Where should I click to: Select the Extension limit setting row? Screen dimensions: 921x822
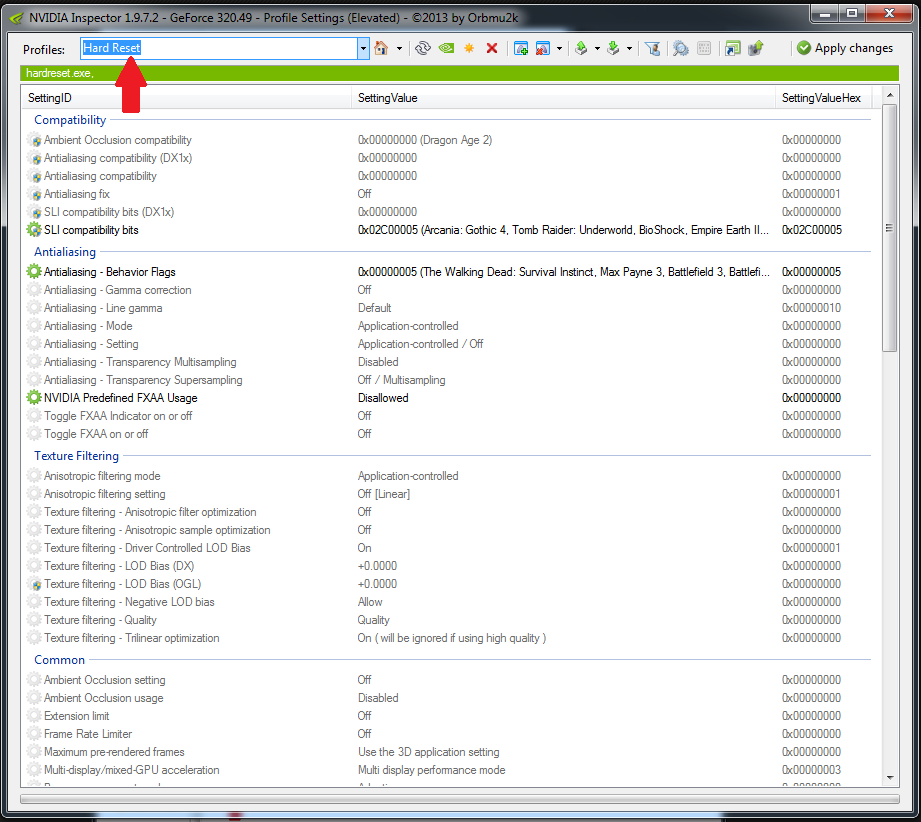click(451, 716)
